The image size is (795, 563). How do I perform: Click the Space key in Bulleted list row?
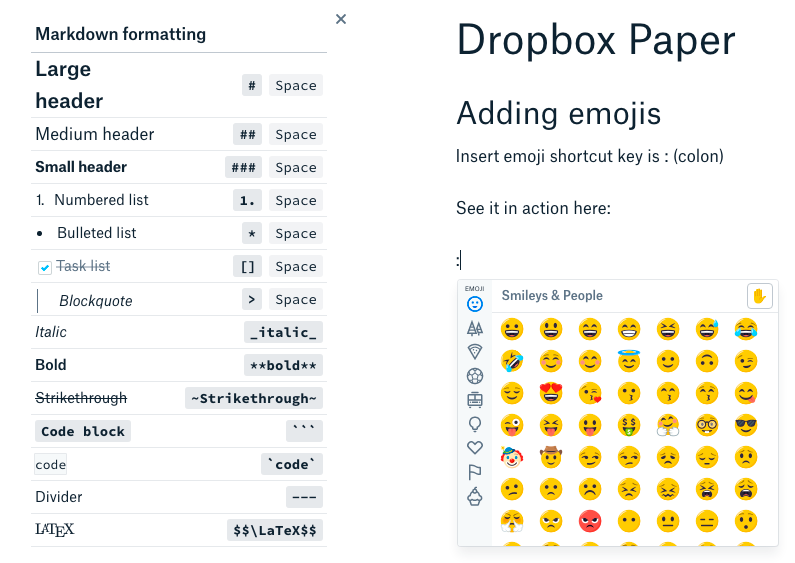[296, 233]
